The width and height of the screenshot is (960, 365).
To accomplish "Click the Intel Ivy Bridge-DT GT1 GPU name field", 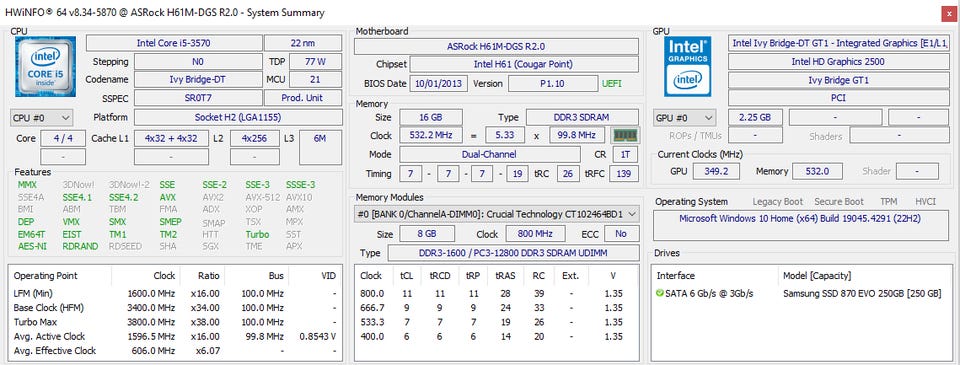I will coord(838,43).
